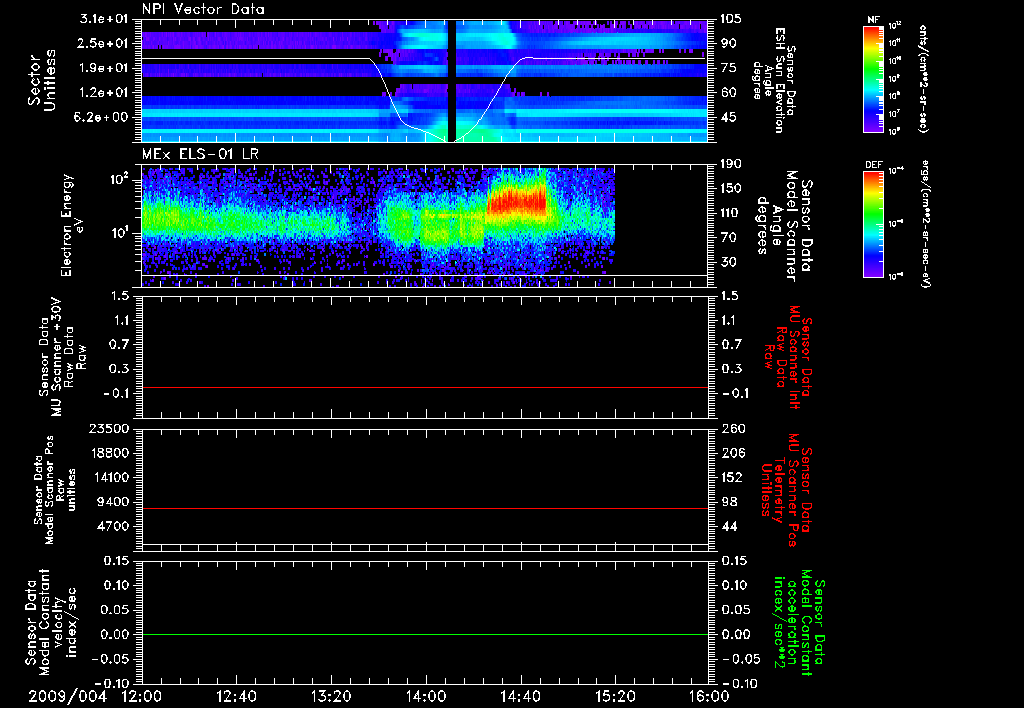This screenshot has width=1024, height=708.
Task: Click the 'NF' label above the color bar
Action: tap(873, 20)
